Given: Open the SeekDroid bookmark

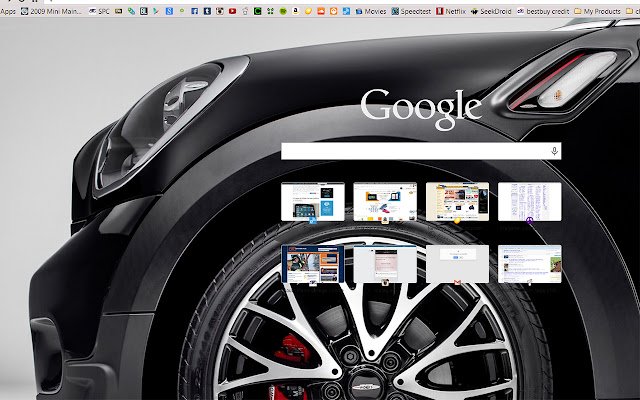Looking at the screenshot, I should 491,11.
